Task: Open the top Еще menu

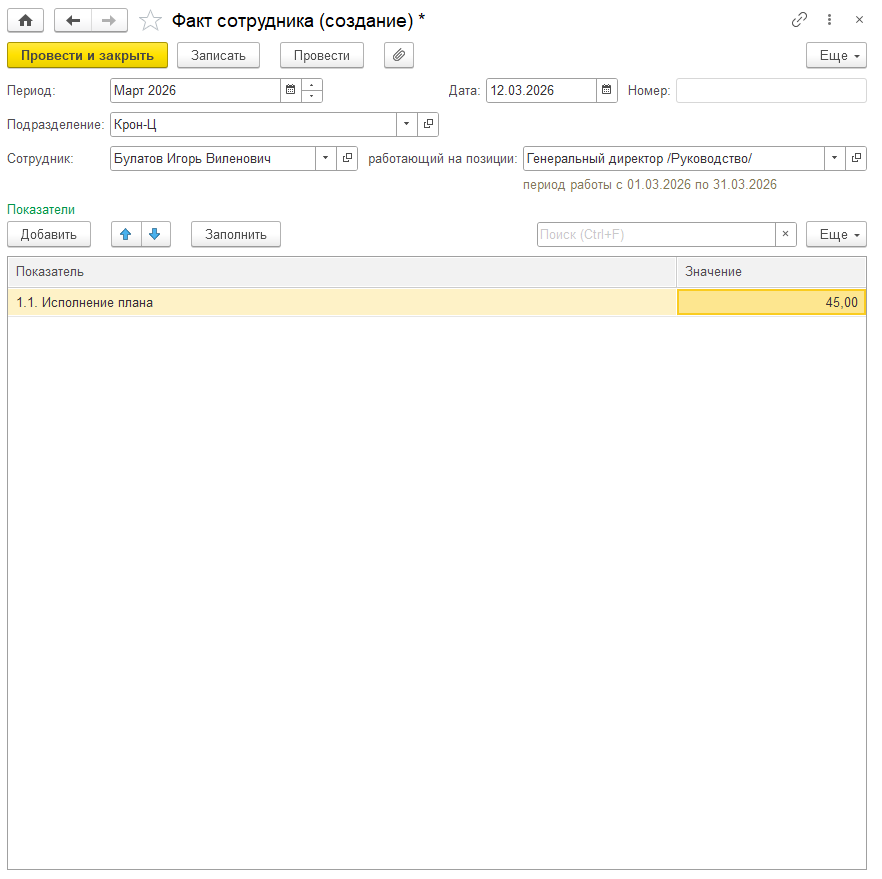Action: [x=836, y=55]
